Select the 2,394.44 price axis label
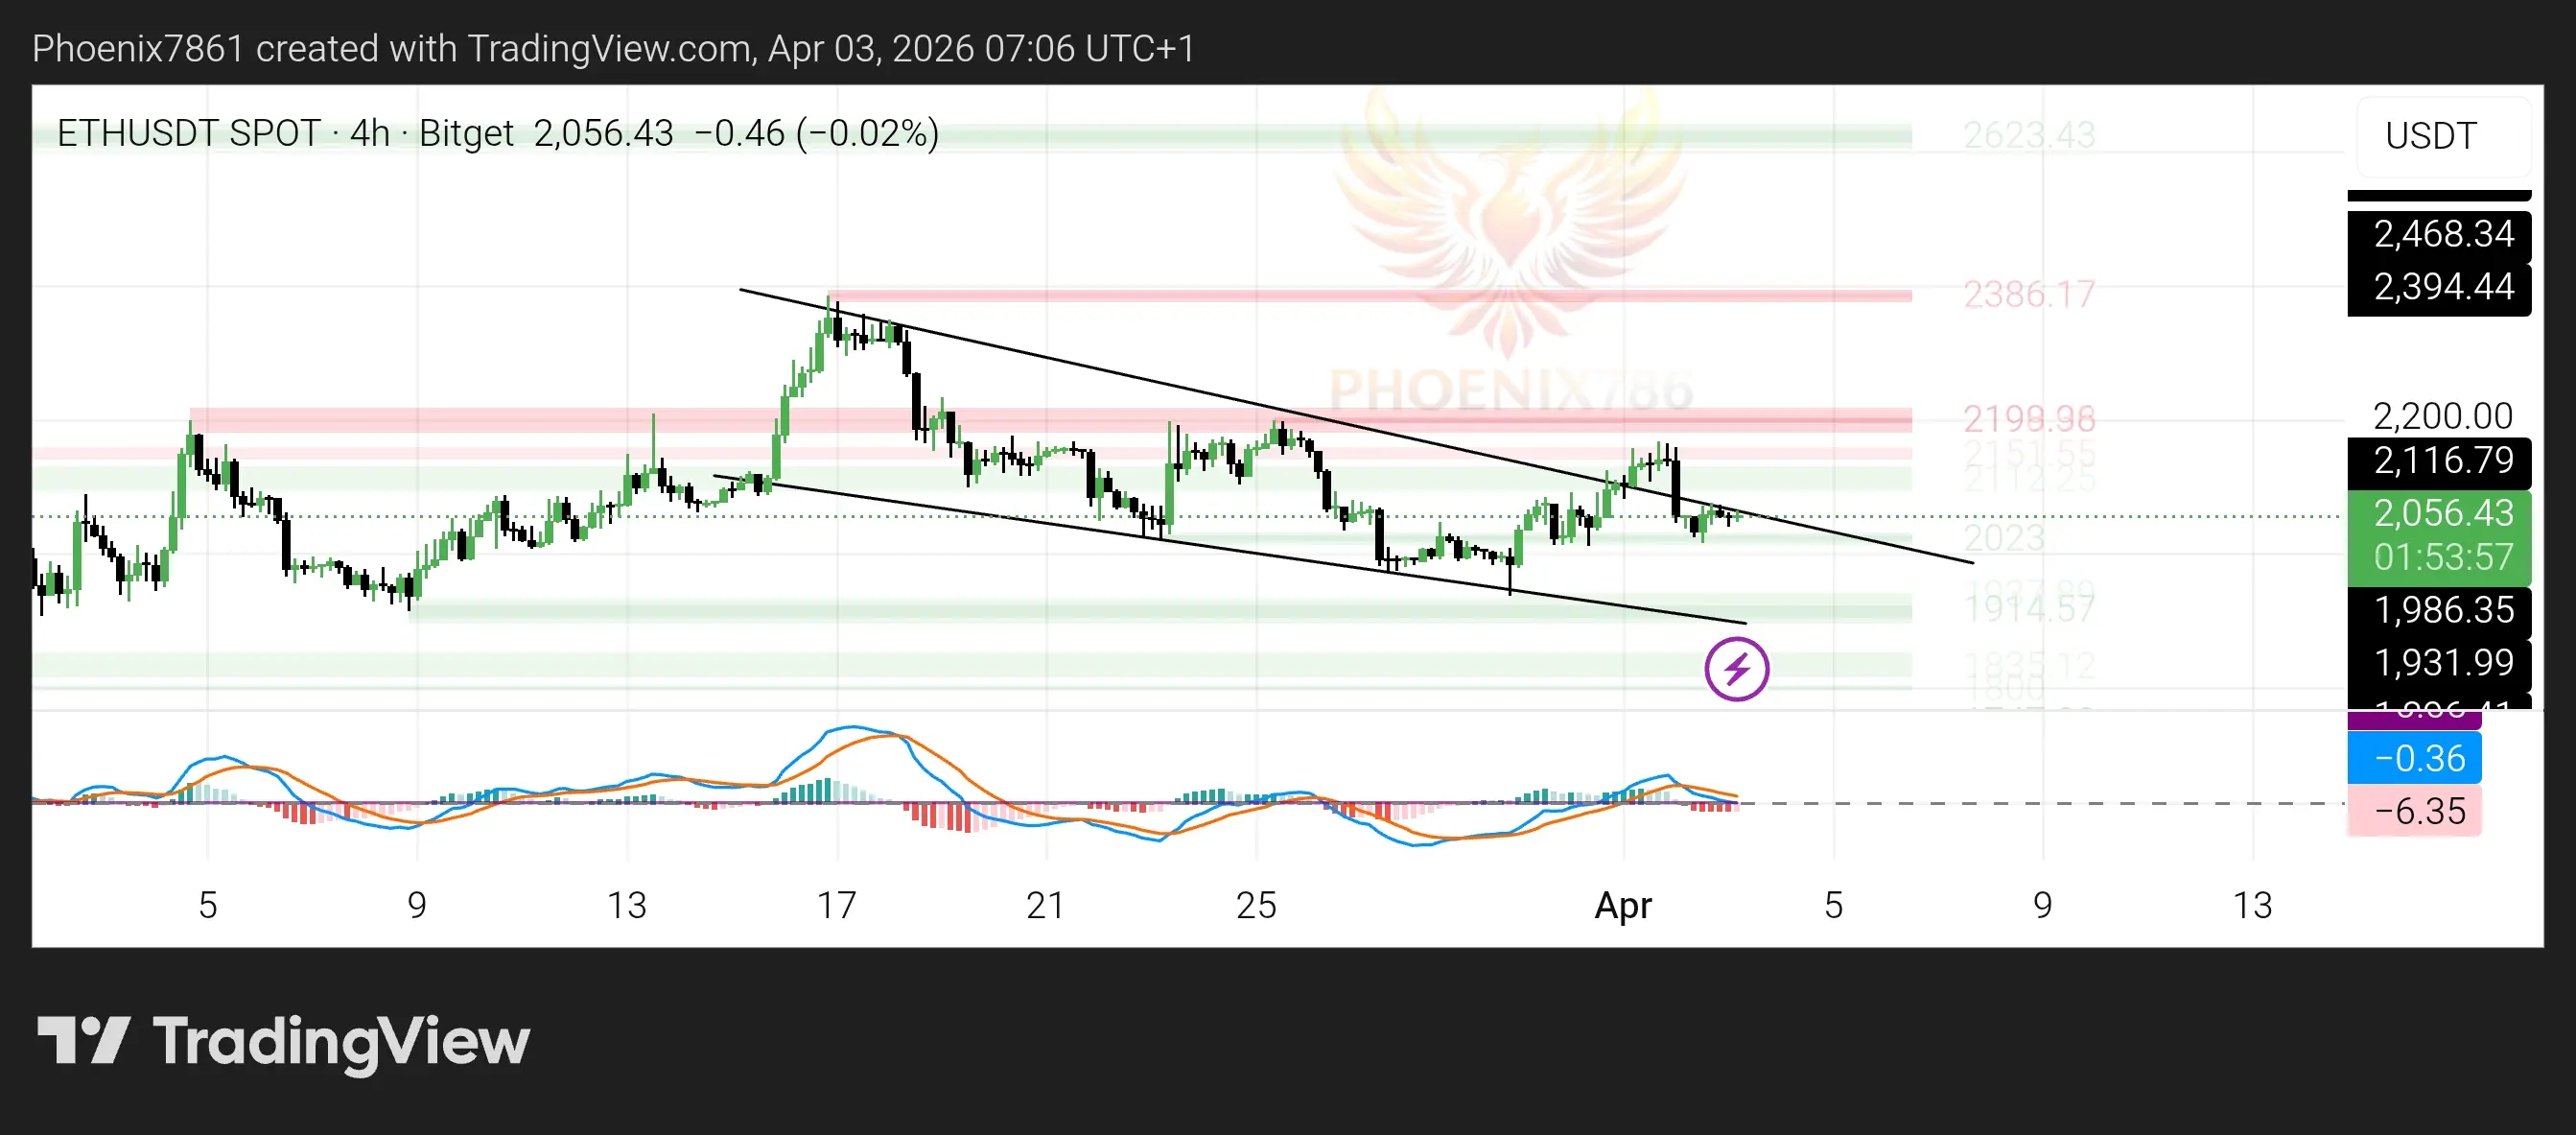The height and width of the screenshot is (1135, 2576). click(2442, 287)
